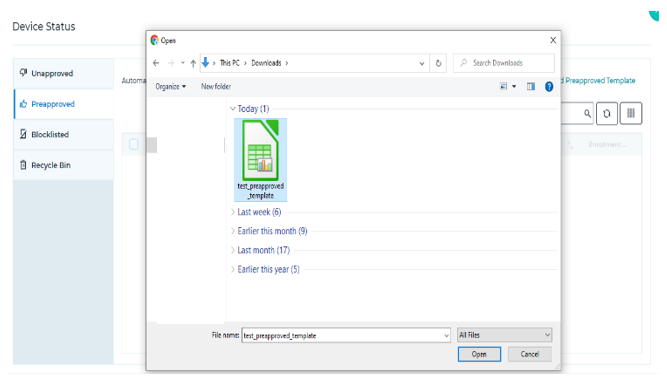The image size is (667, 379).
Task: Select test_preapproved_template spreadsheet file
Action: [x=260, y=160]
